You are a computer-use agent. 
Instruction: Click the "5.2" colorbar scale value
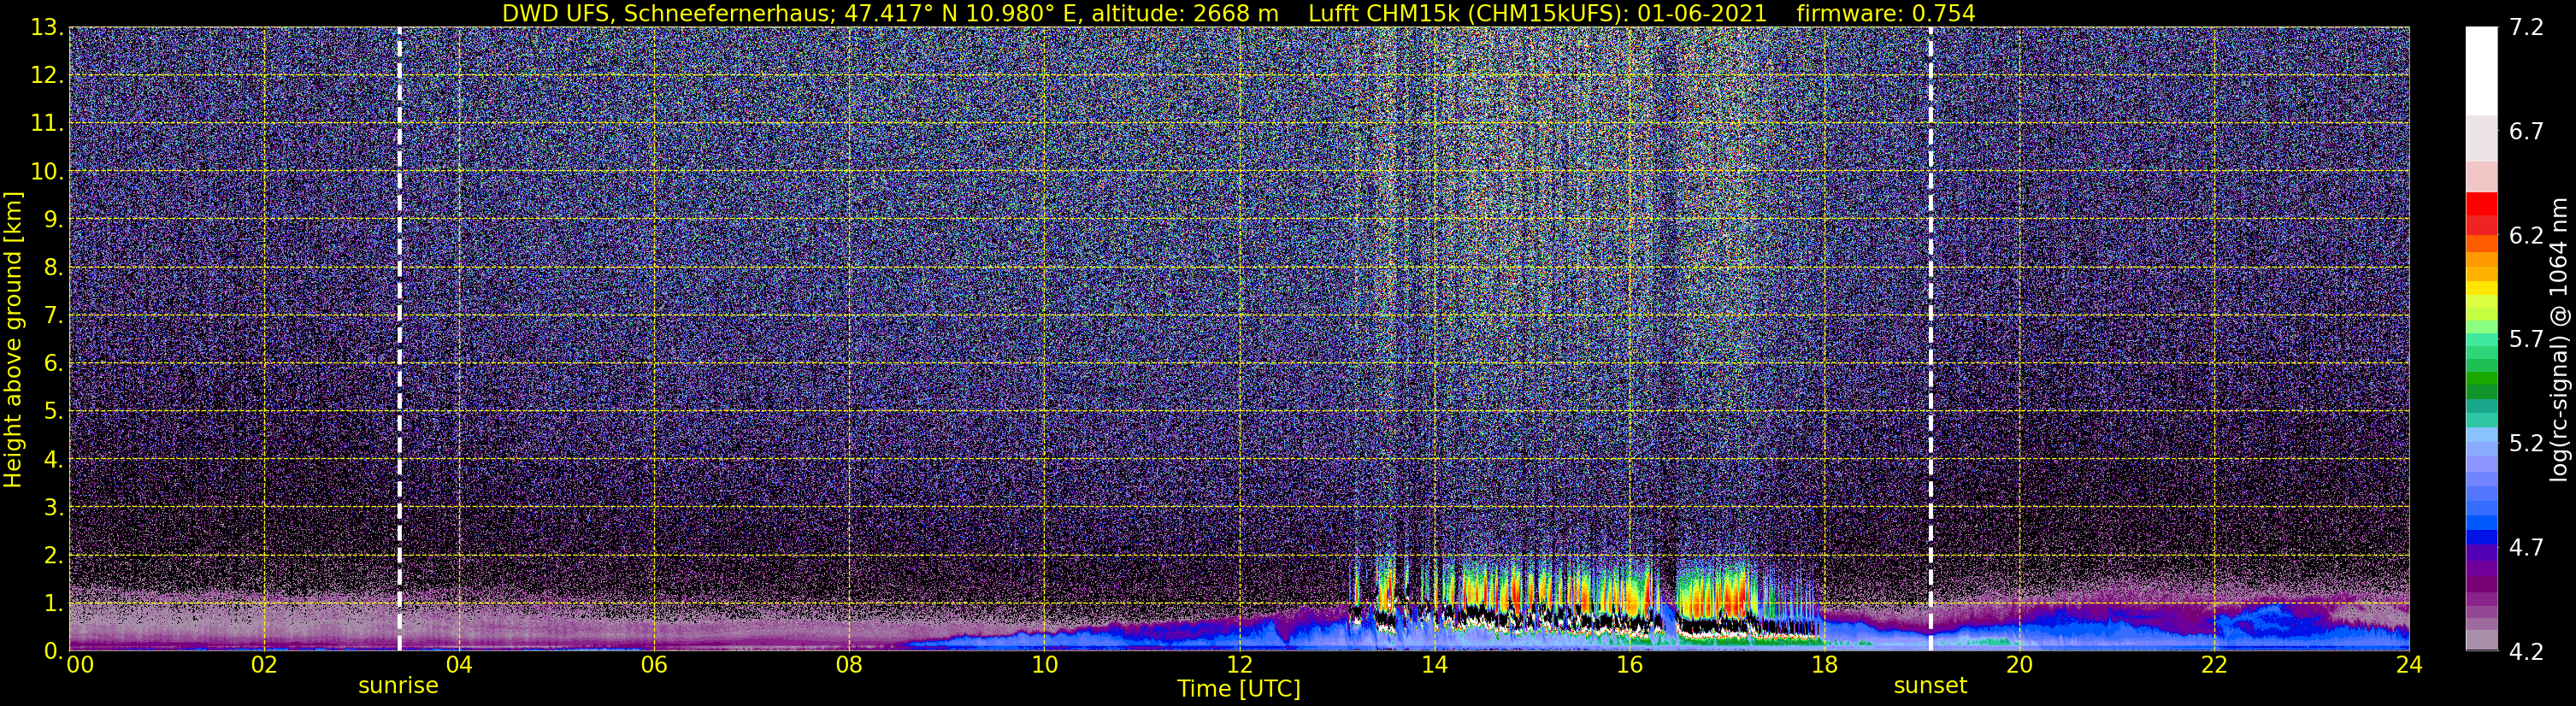(x=2527, y=444)
